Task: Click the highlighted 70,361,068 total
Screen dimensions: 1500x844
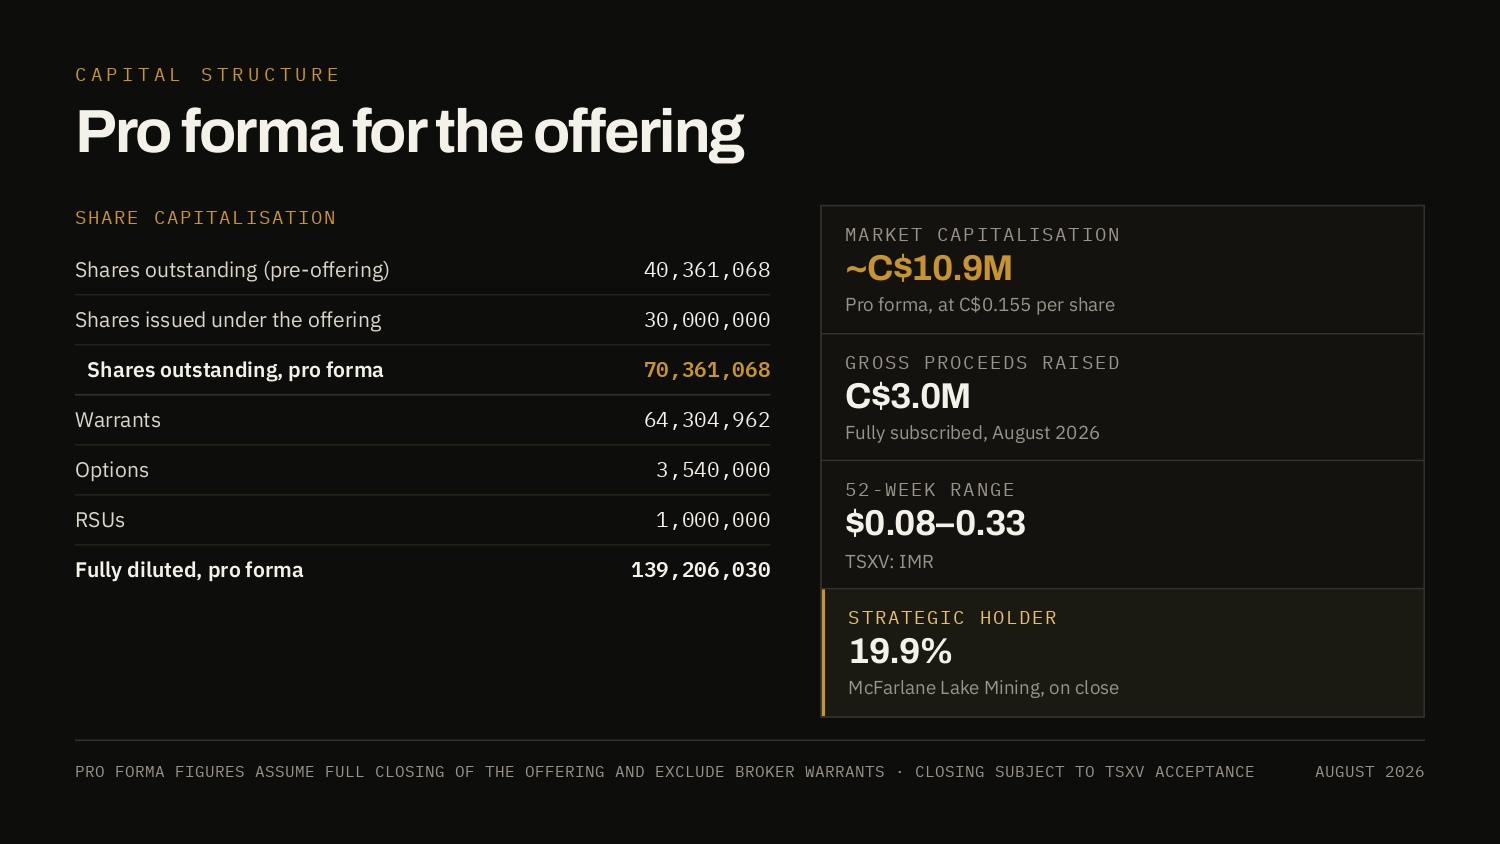Action: [707, 370]
